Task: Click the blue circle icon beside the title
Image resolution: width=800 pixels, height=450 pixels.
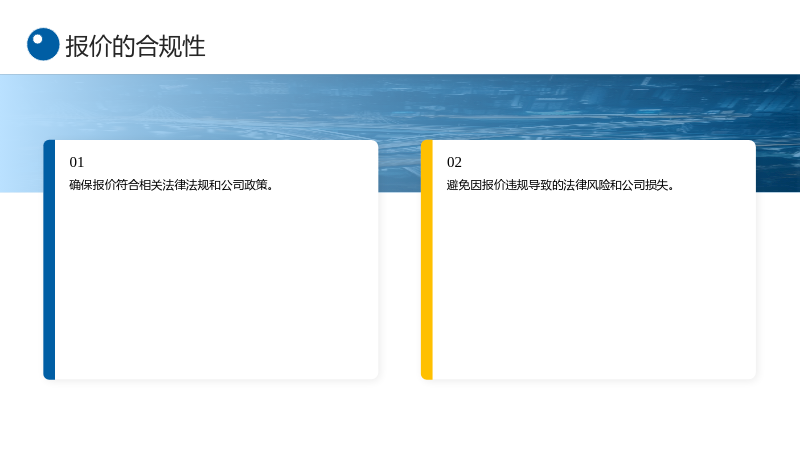Action: pos(43,44)
